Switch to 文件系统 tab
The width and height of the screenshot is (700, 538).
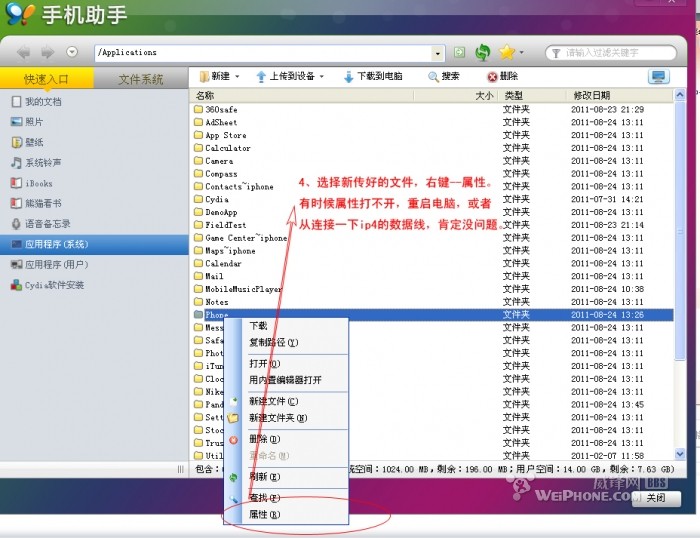point(141,79)
